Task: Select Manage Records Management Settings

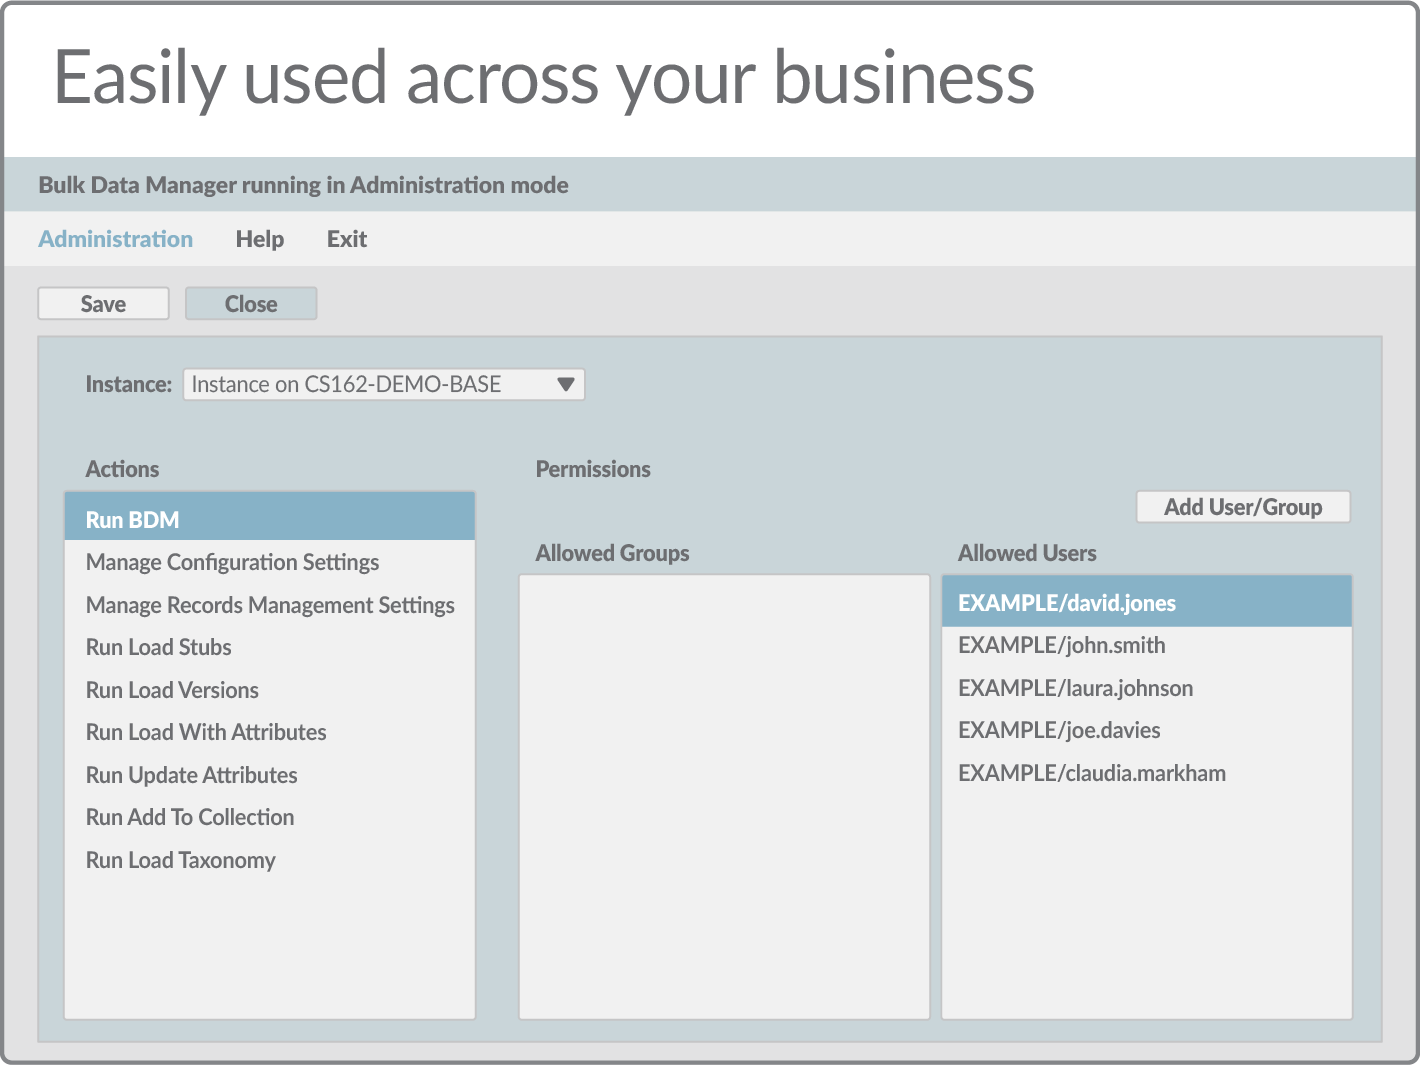Action: [270, 605]
